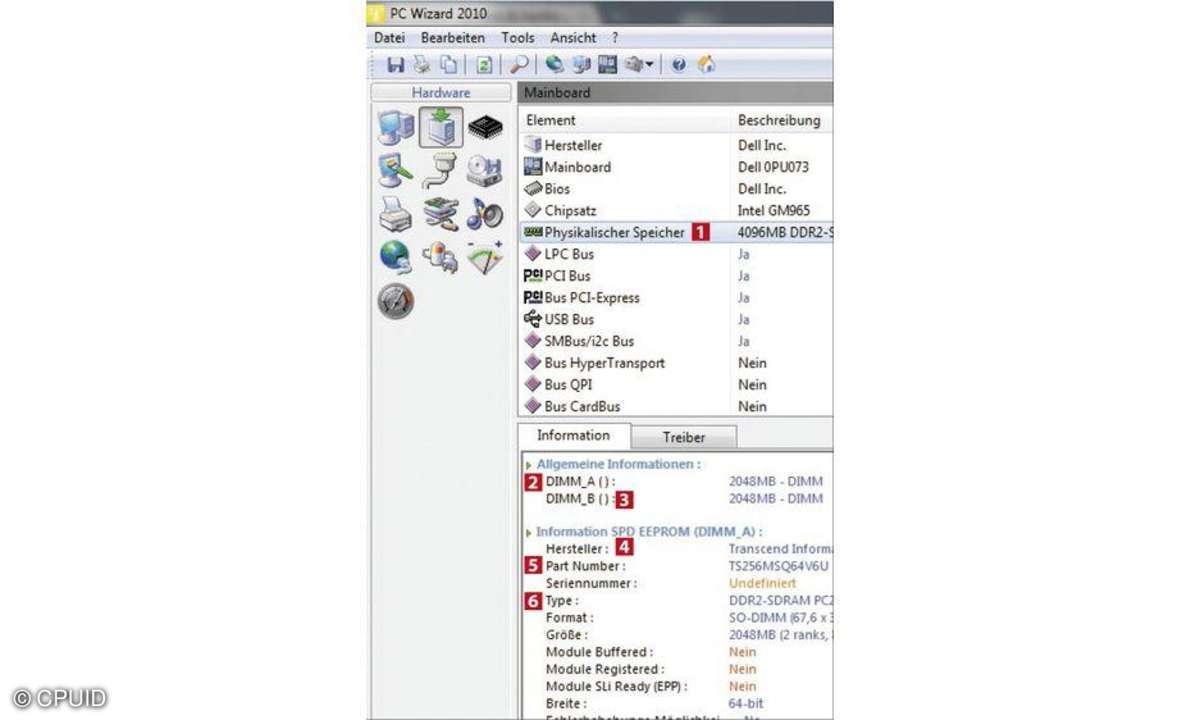Select the Devices cards icon
Image resolution: width=1200 pixels, height=720 pixels.
441,214
